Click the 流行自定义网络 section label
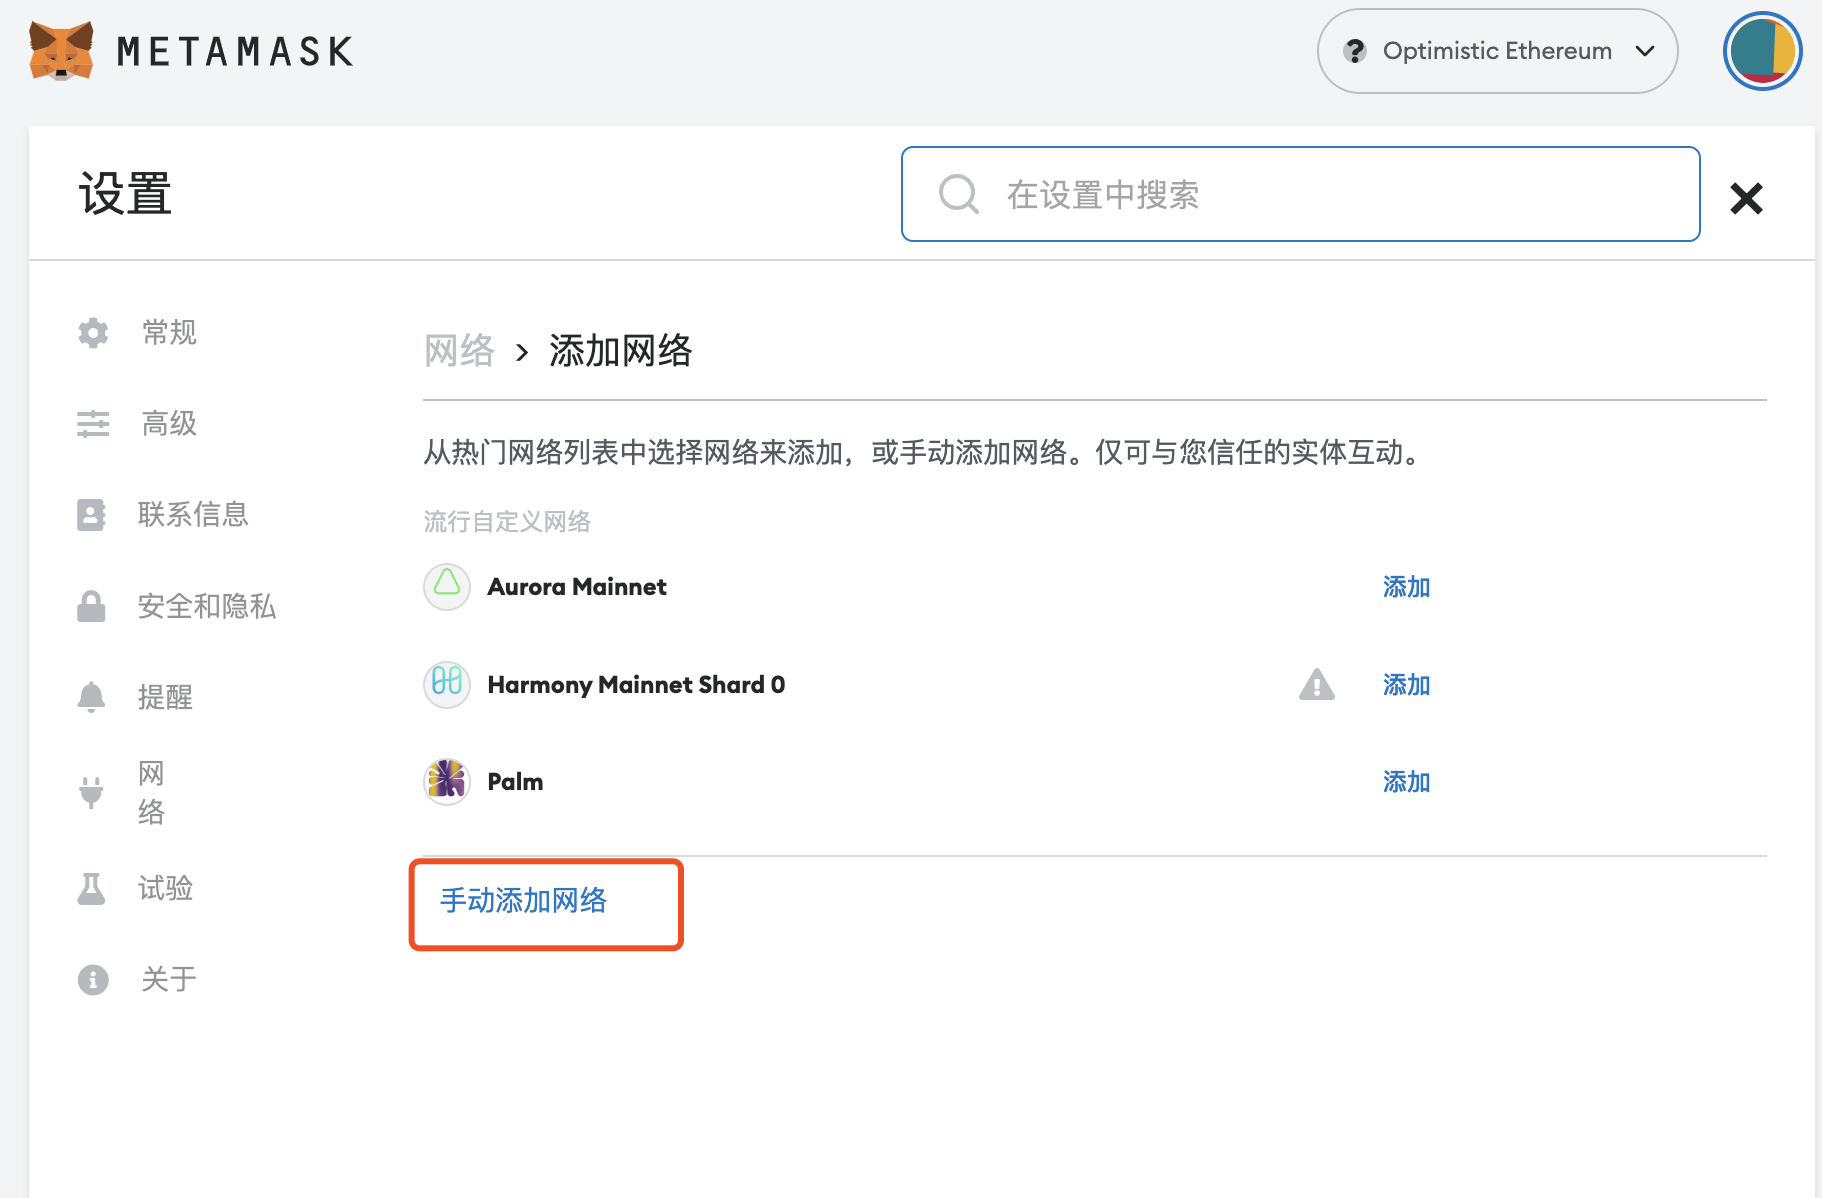The height and width of the screenshot is (1198, 1822). 507,521
